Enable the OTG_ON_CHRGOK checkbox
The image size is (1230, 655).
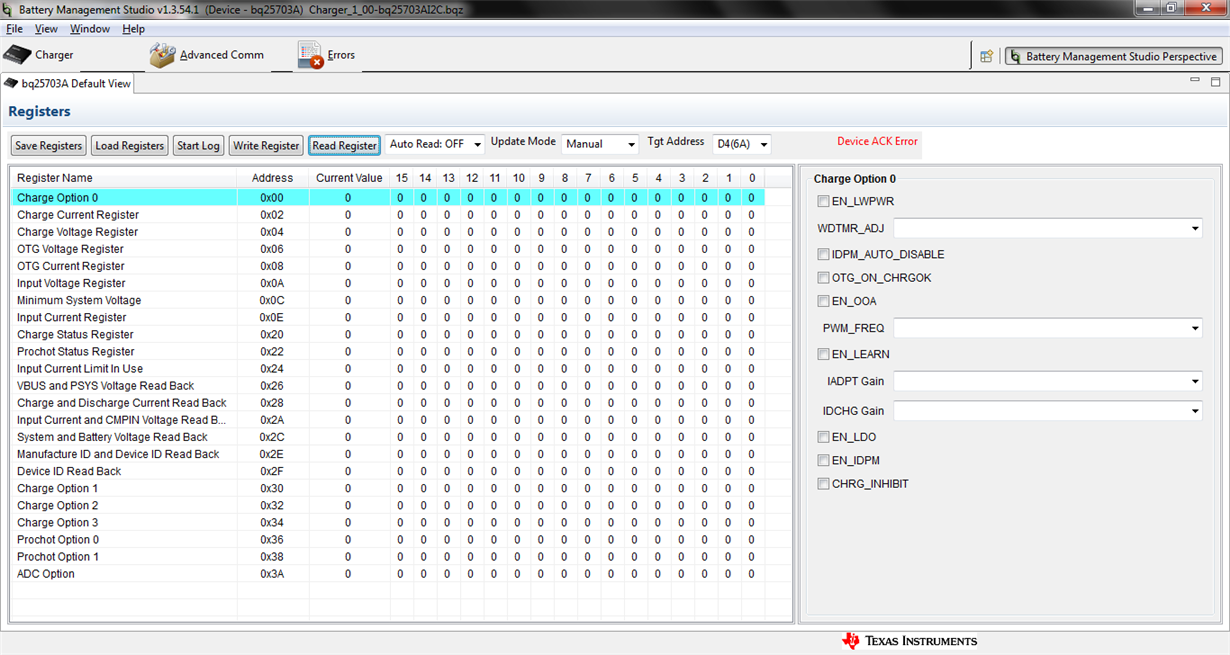pyautogui.click(x=823, y=277)
